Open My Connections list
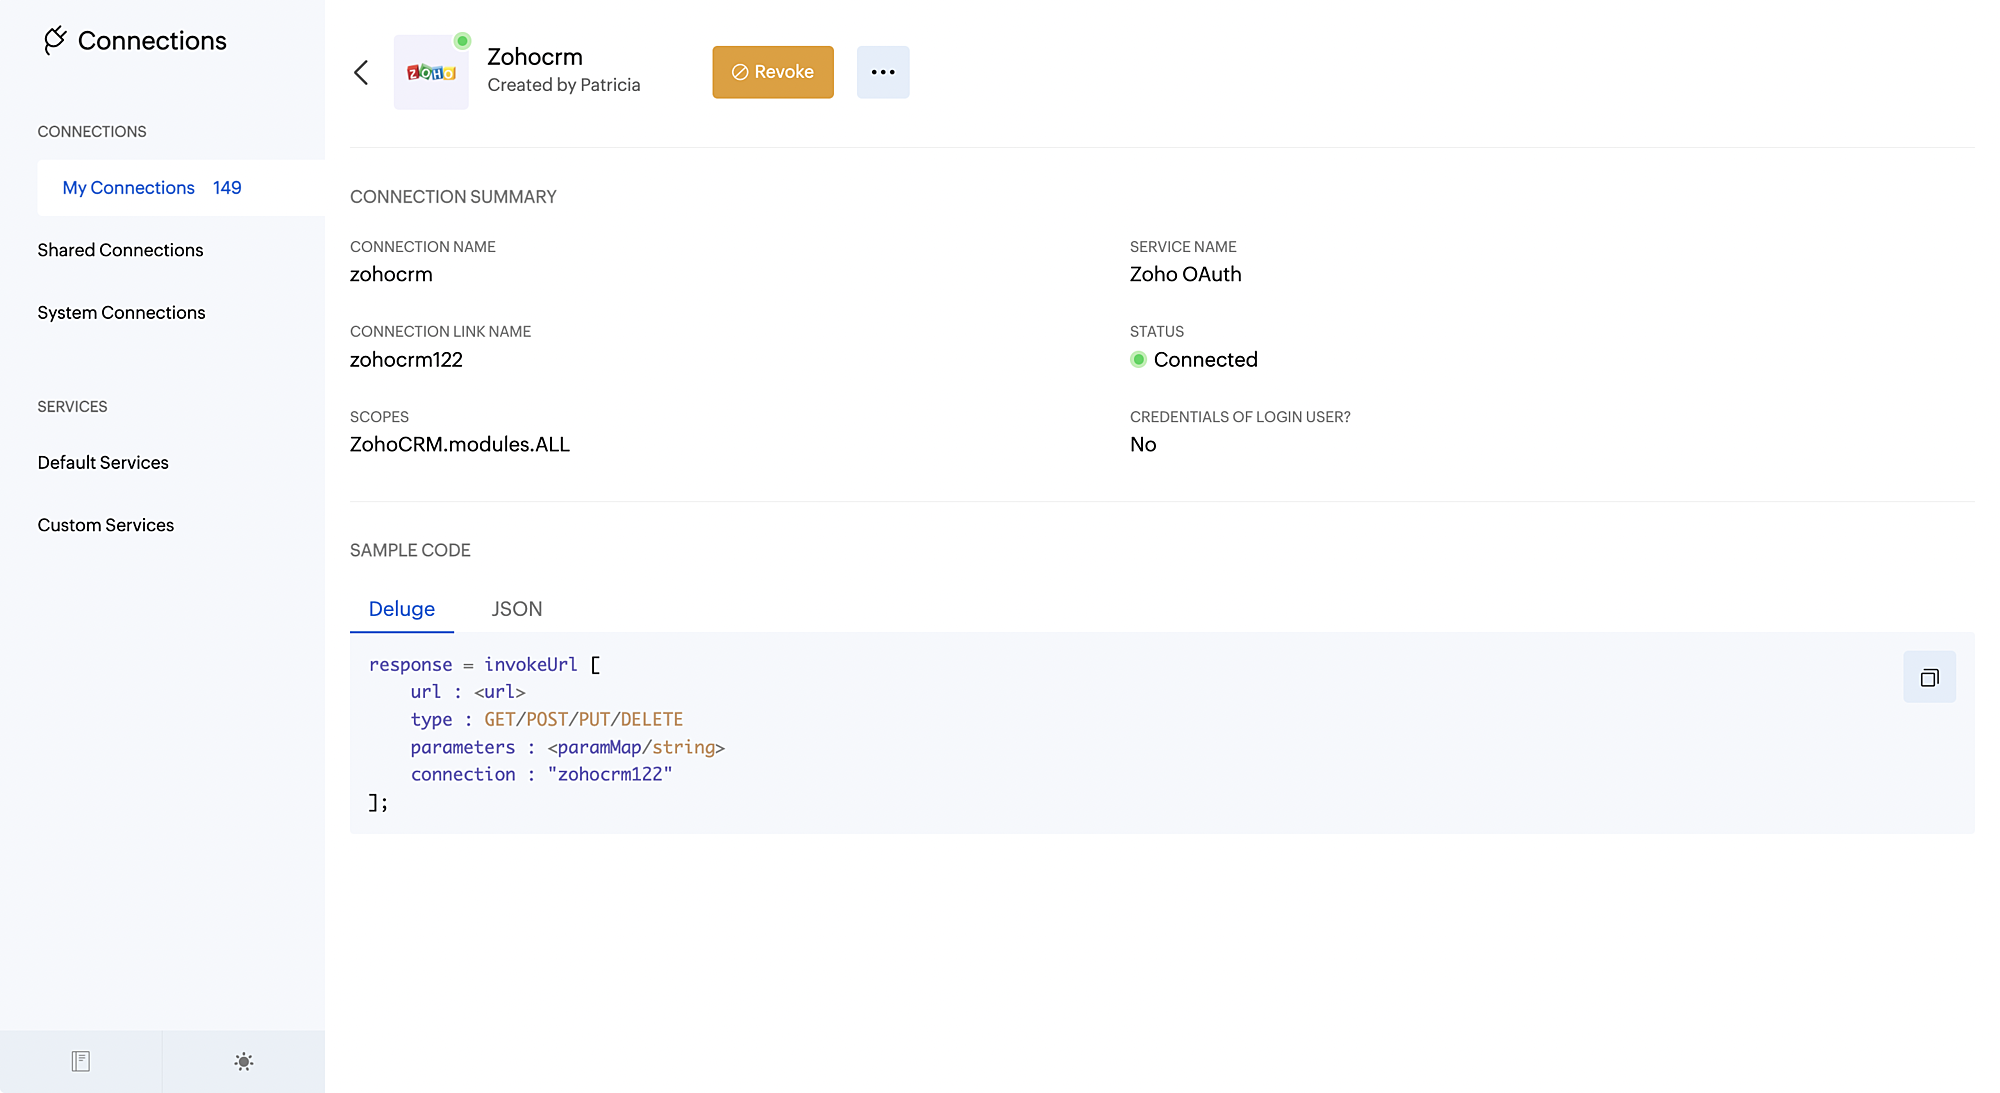This screenshot has width=2000, height=1093. 128,188
